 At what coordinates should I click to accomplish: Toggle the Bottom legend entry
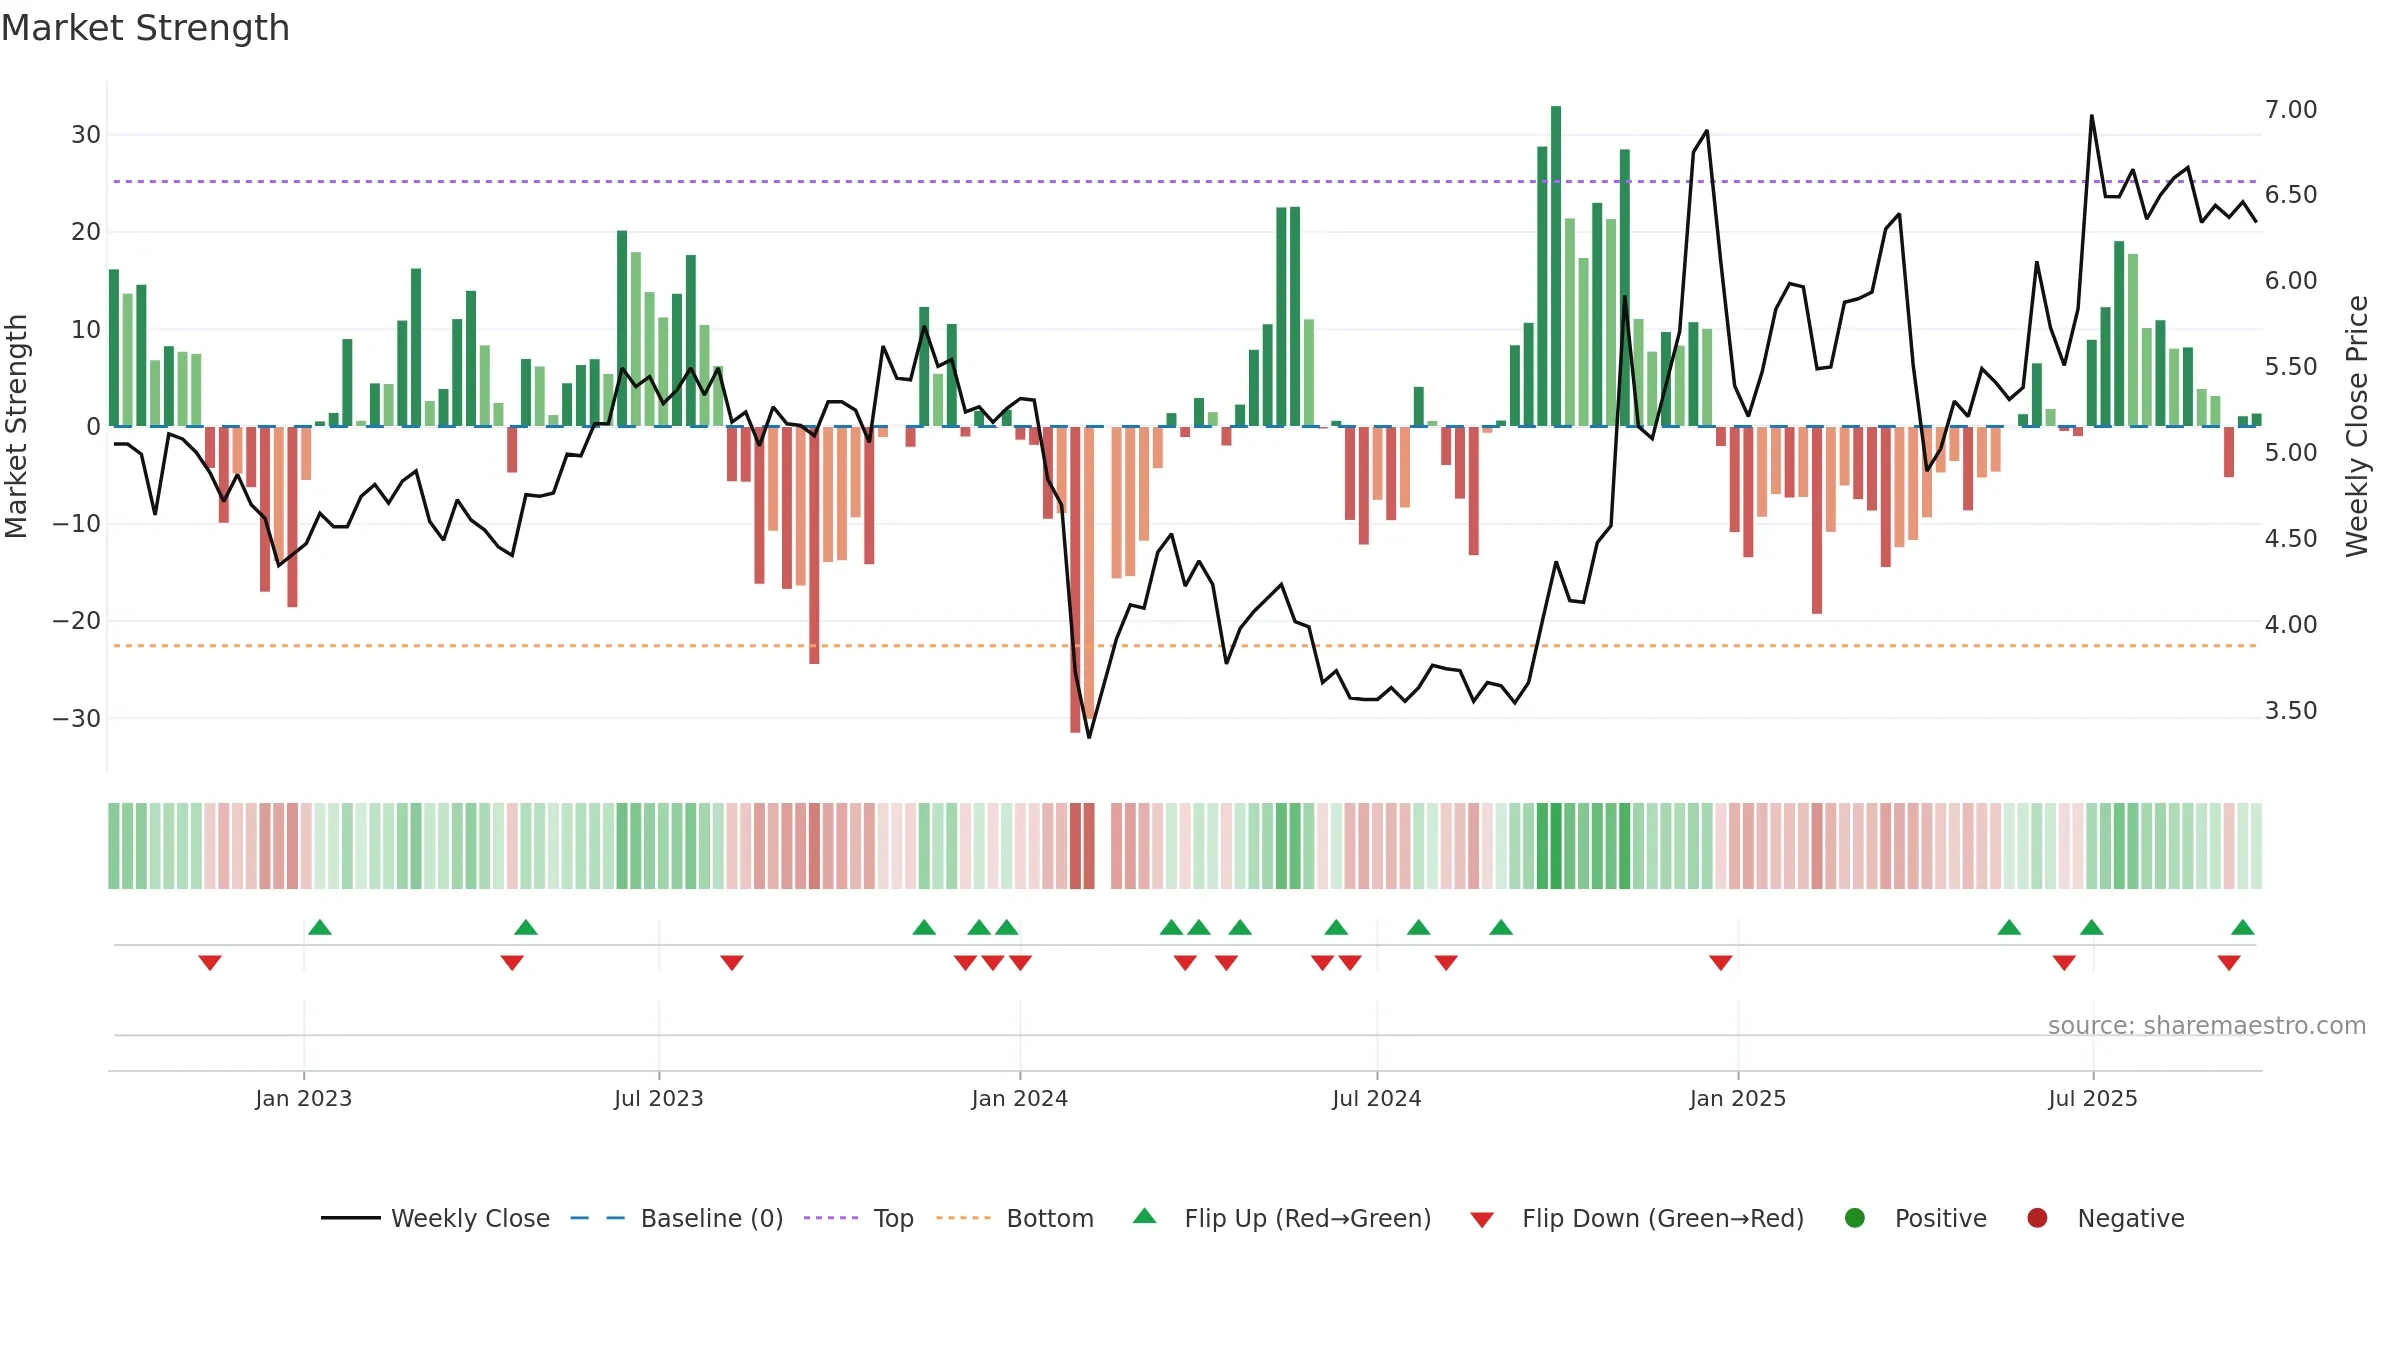tap(1014, 1218)
